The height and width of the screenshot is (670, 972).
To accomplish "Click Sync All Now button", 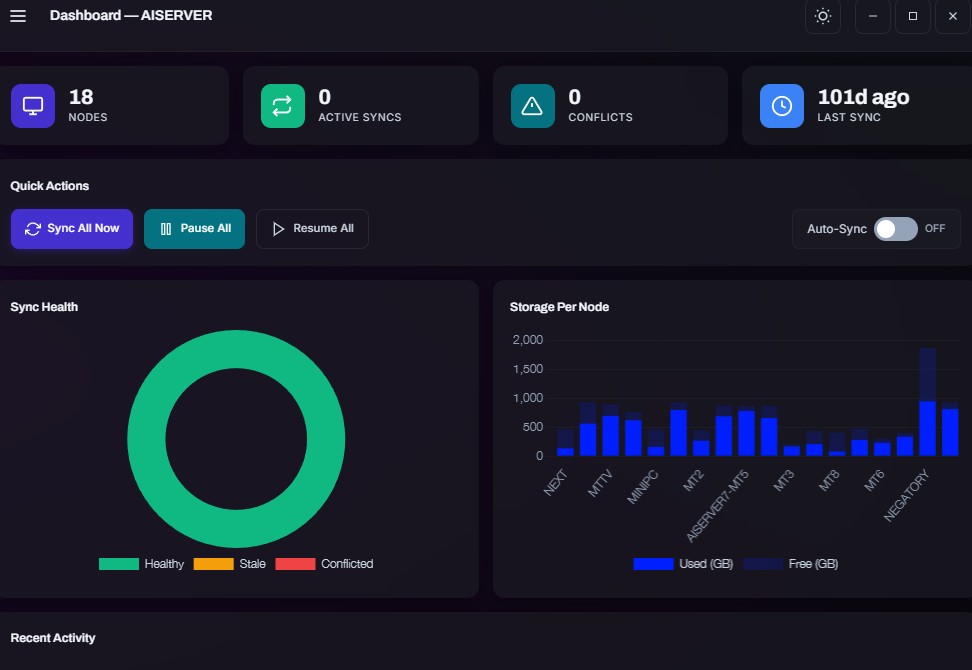I will 72,229.
